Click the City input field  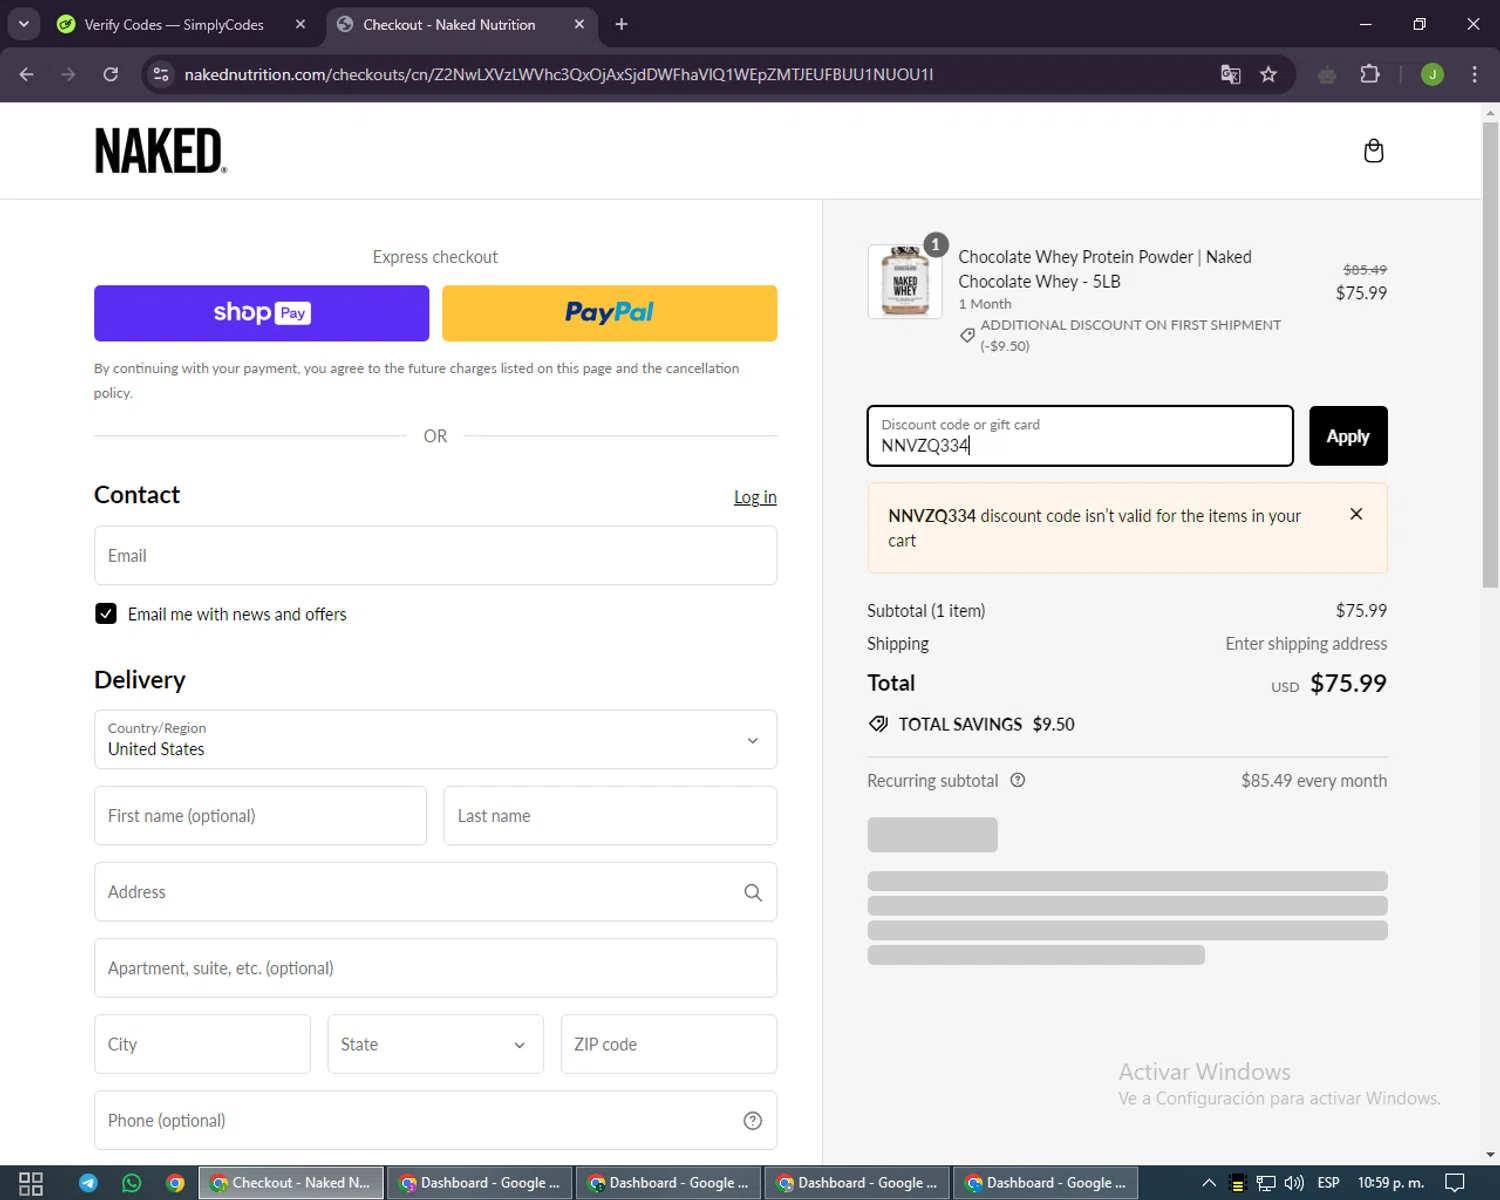point(202,1044)
